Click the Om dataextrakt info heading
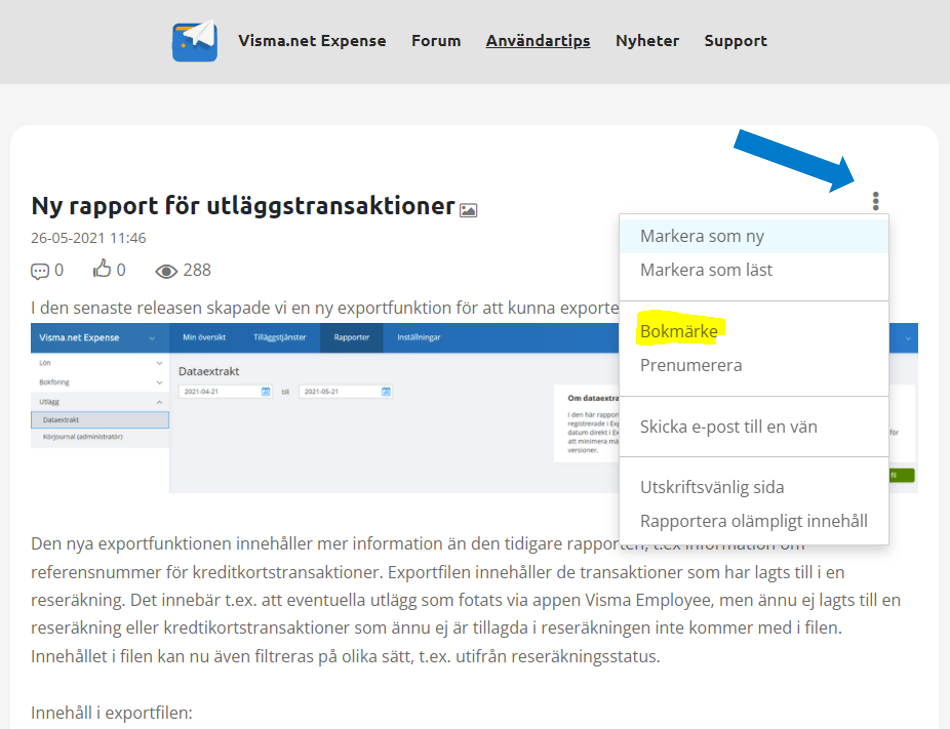 point(593,398)
